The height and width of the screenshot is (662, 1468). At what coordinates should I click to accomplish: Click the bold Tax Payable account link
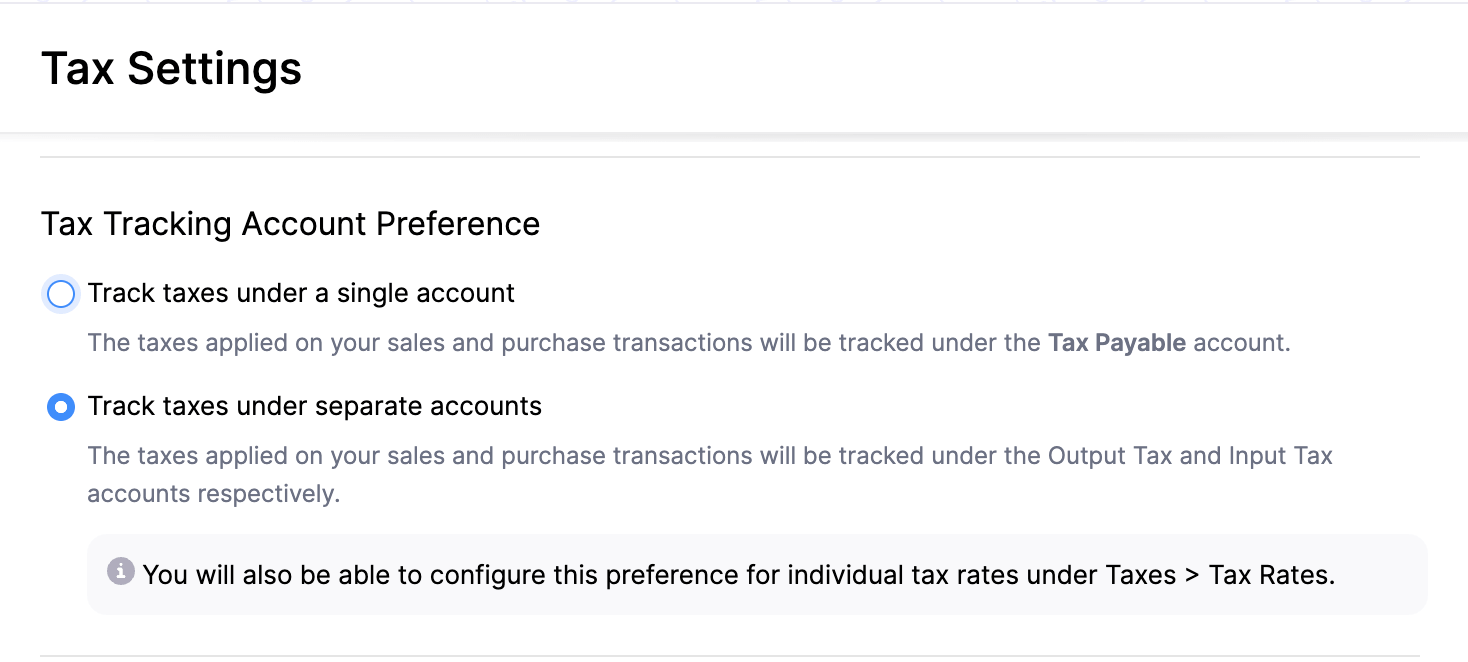[x=1116, y=342]
